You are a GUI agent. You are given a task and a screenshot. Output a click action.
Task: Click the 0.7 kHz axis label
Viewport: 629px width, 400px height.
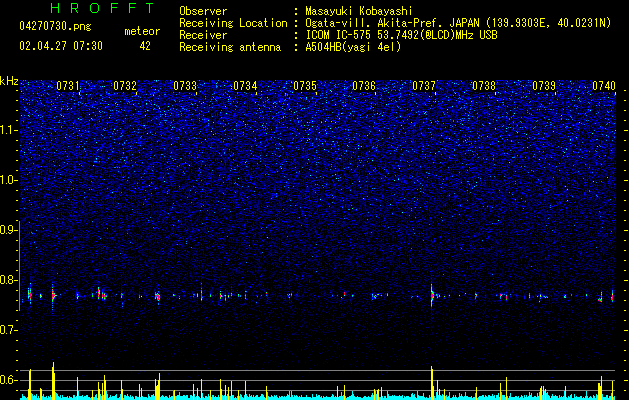coord(9,330)
